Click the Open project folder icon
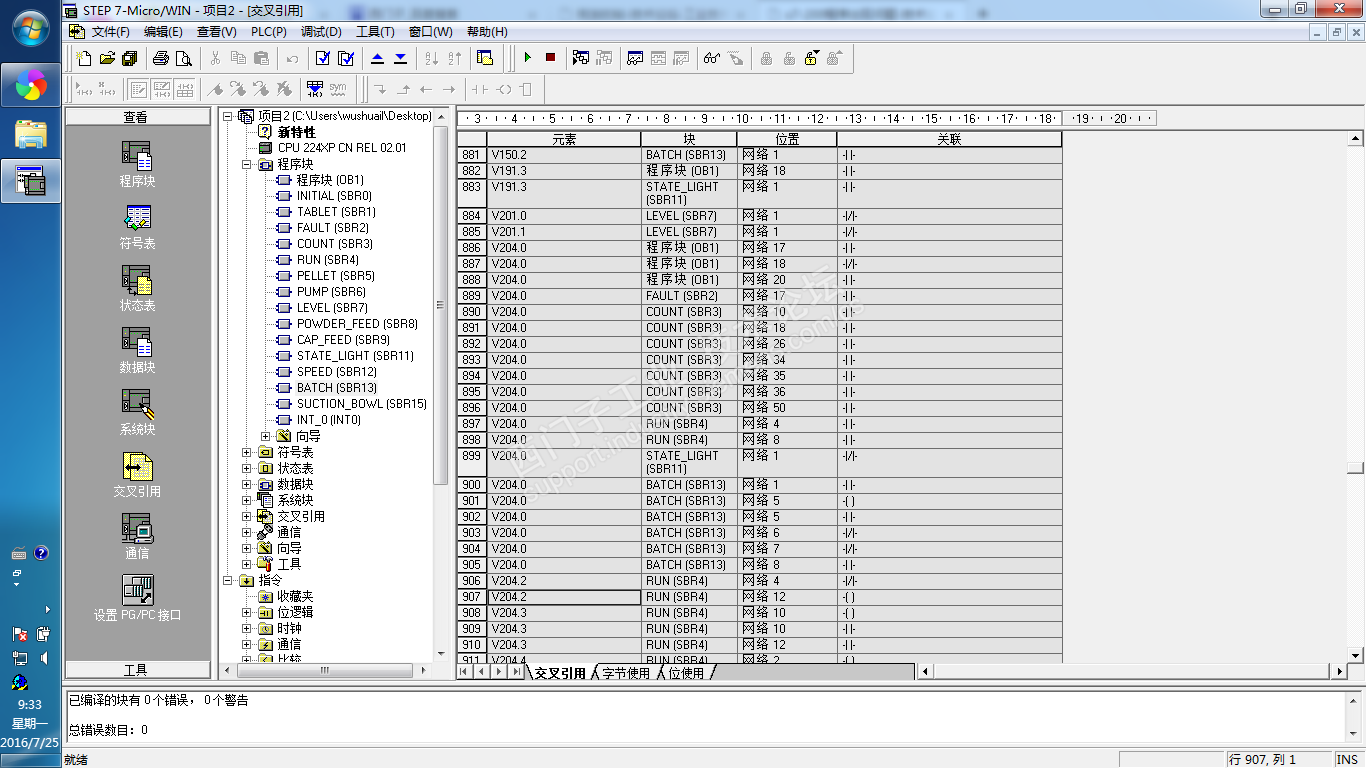The height and width of the screenshot is (768, 1366). [107, 58]
